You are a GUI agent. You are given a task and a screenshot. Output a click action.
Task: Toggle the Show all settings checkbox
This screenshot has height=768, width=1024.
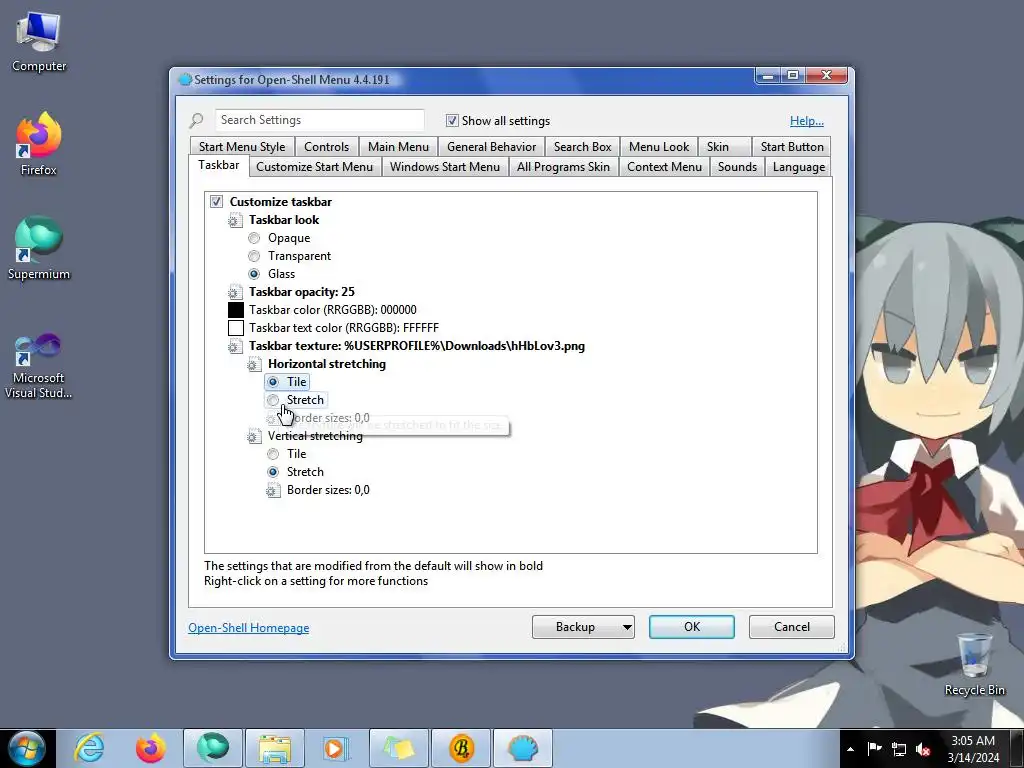(x=452, y=121)
